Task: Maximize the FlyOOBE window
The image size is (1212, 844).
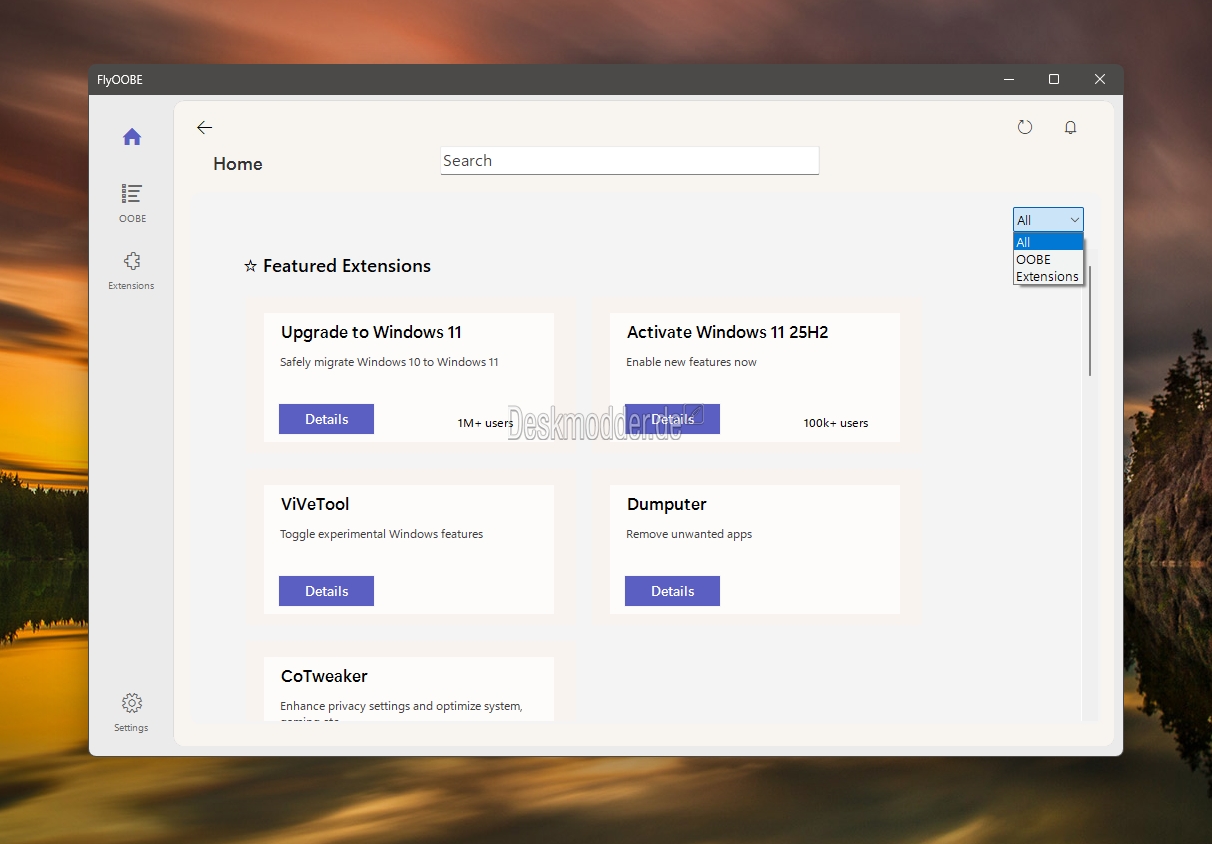Action: [1053, 79]
